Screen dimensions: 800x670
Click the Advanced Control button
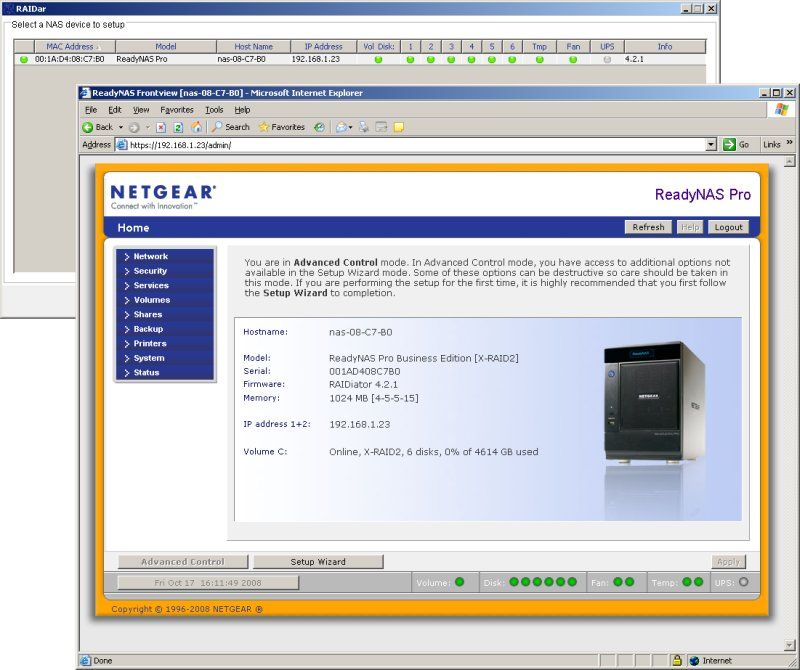click(x=183, y=562)
